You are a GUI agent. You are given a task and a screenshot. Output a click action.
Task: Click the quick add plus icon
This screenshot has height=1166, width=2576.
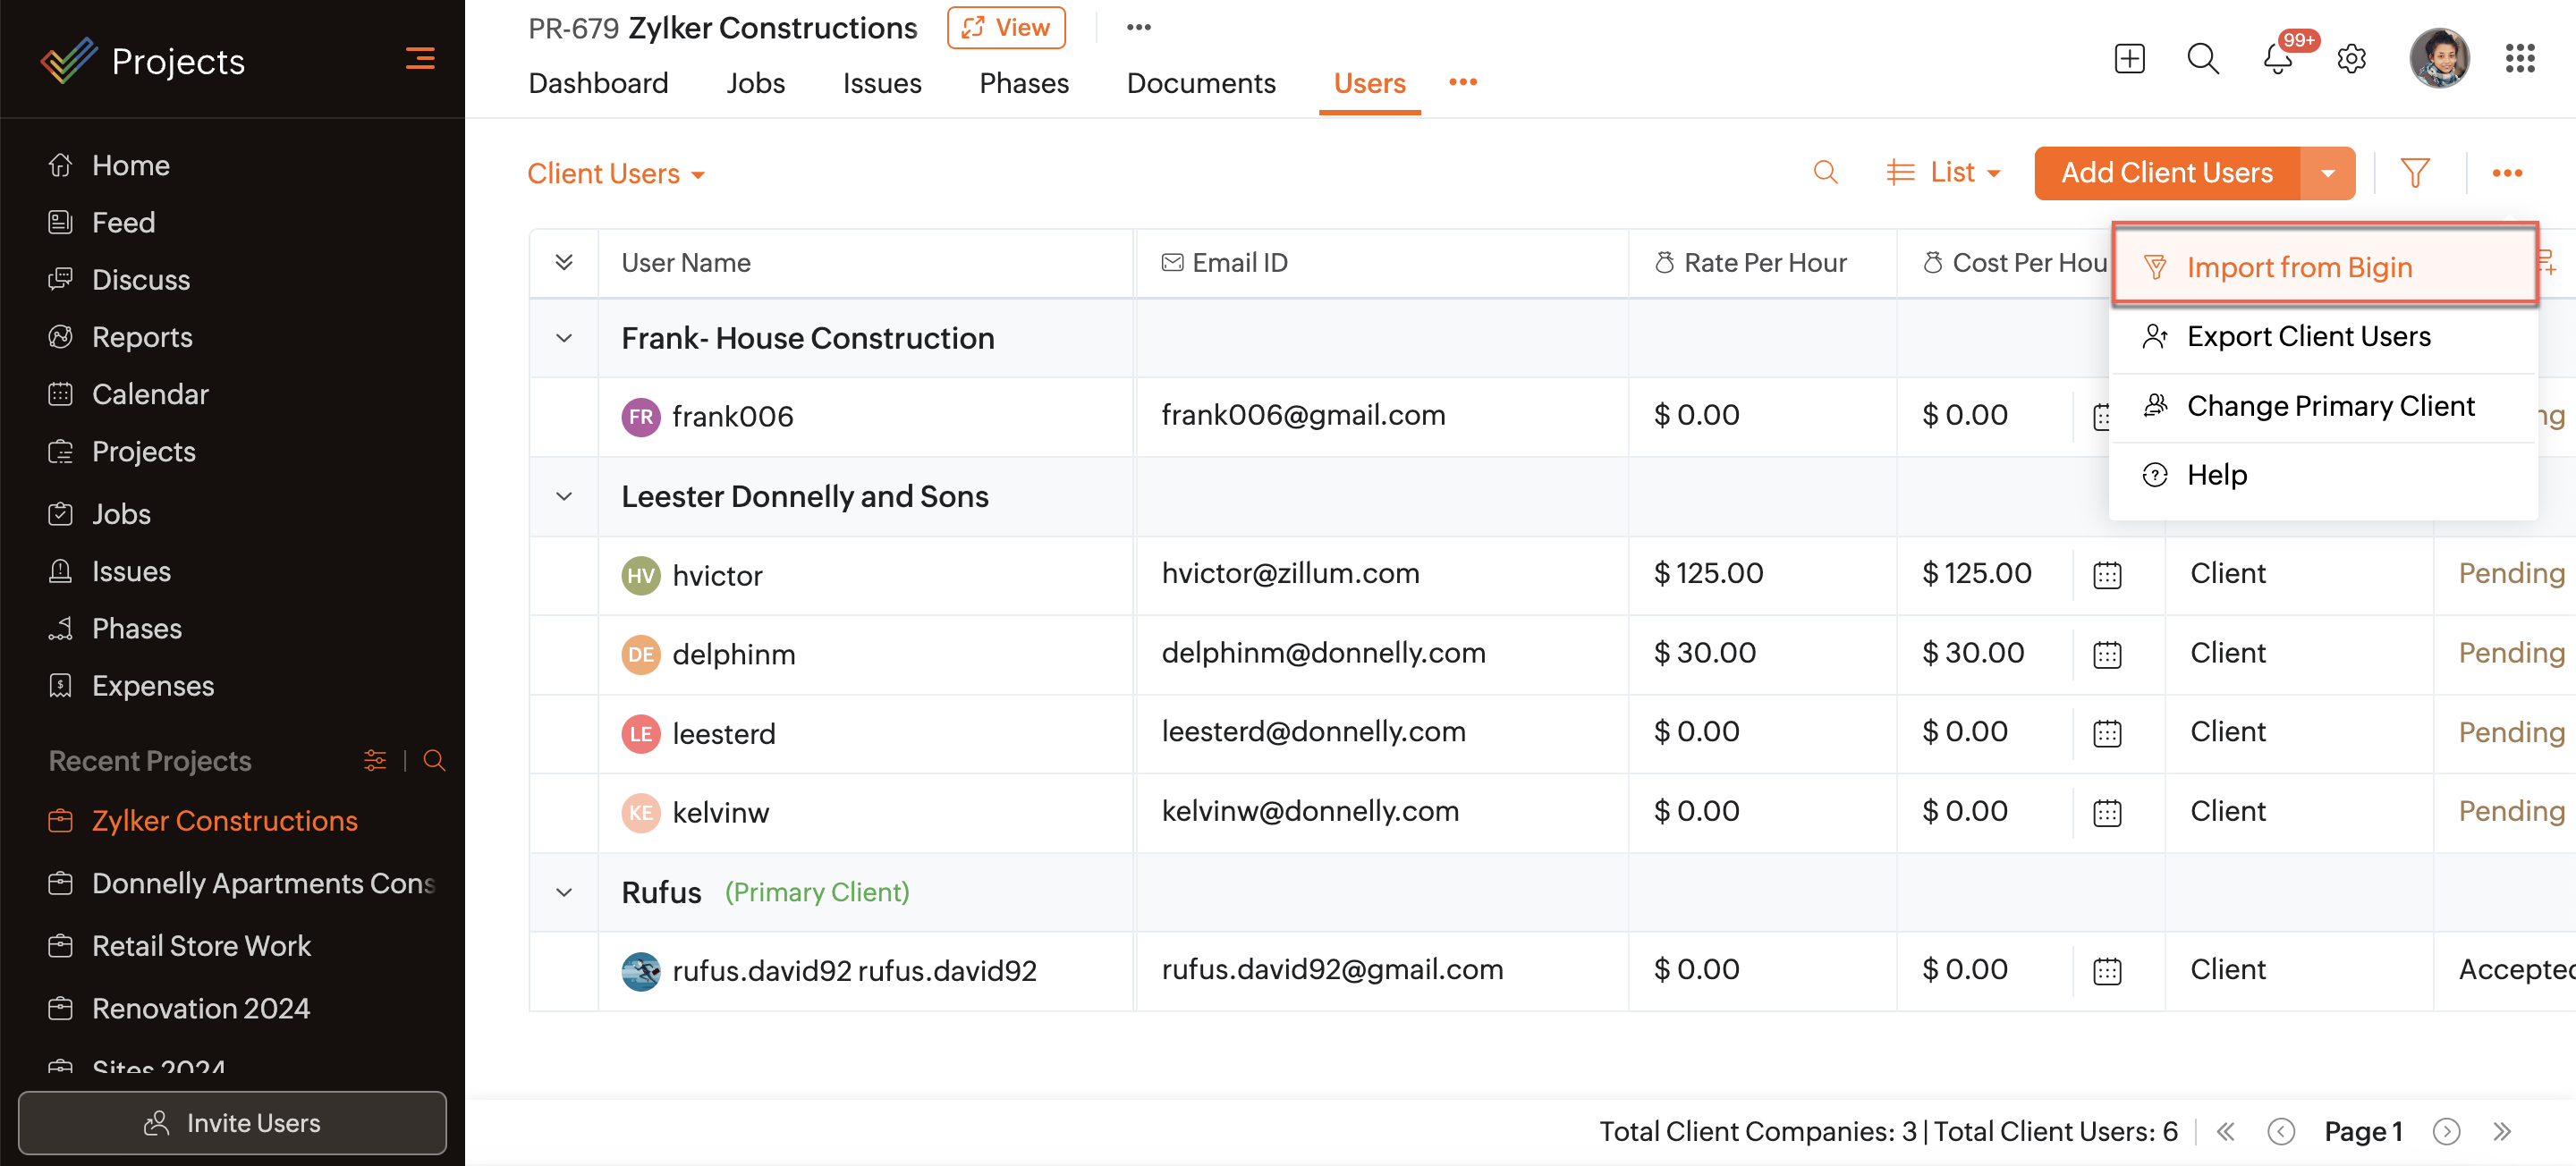tap(2129, 59)
